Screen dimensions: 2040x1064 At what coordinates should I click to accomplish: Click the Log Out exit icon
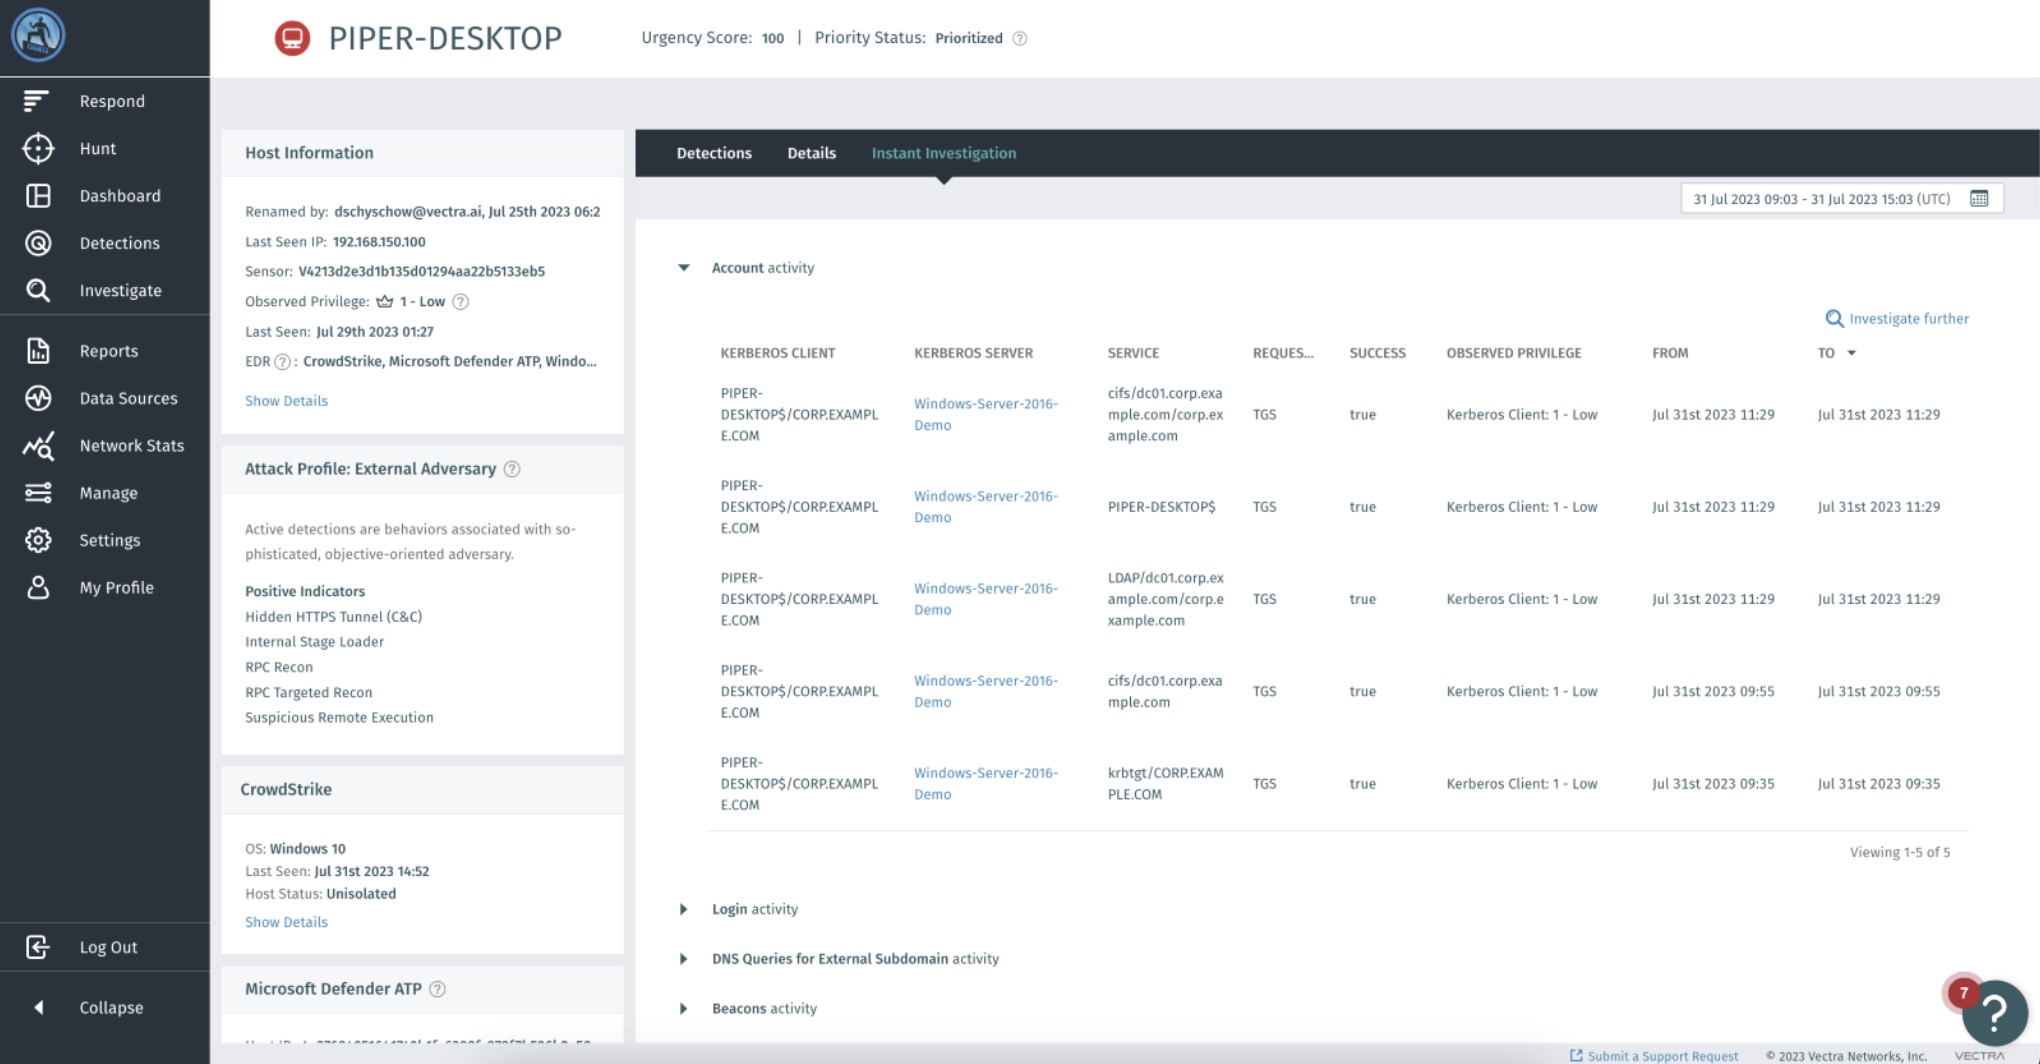(37, 946)
